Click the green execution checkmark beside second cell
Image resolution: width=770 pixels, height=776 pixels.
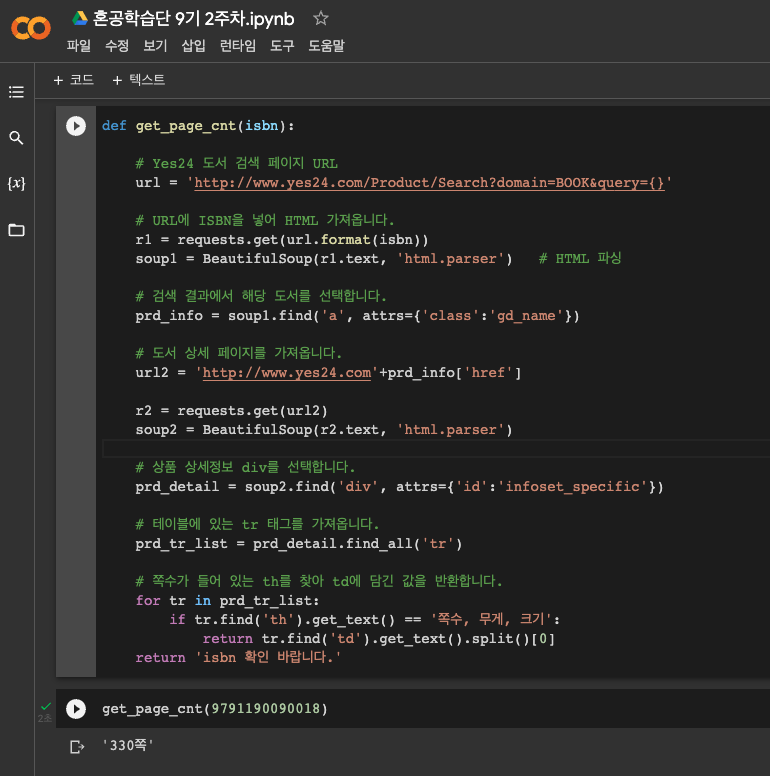tap(46, 706)
